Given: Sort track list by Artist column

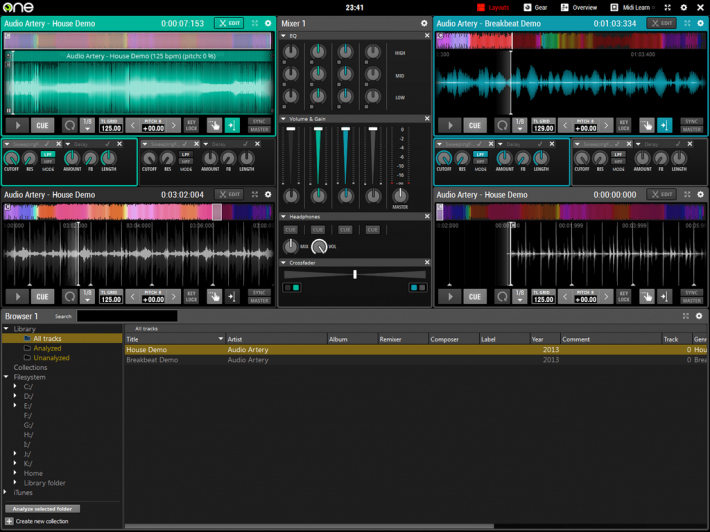Looking at the screenshot, I should [276, 339].
